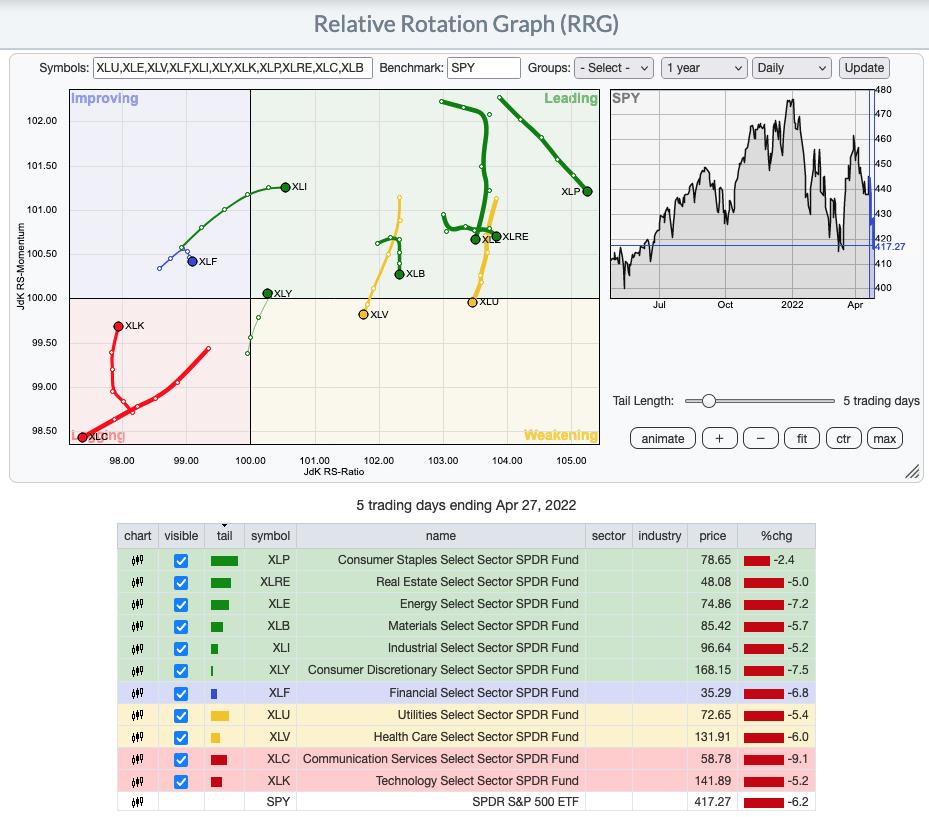The width and height of the screenshot is (929, 817).
Task: Click the XLF blue tail swatch
Action: point(214,693)
